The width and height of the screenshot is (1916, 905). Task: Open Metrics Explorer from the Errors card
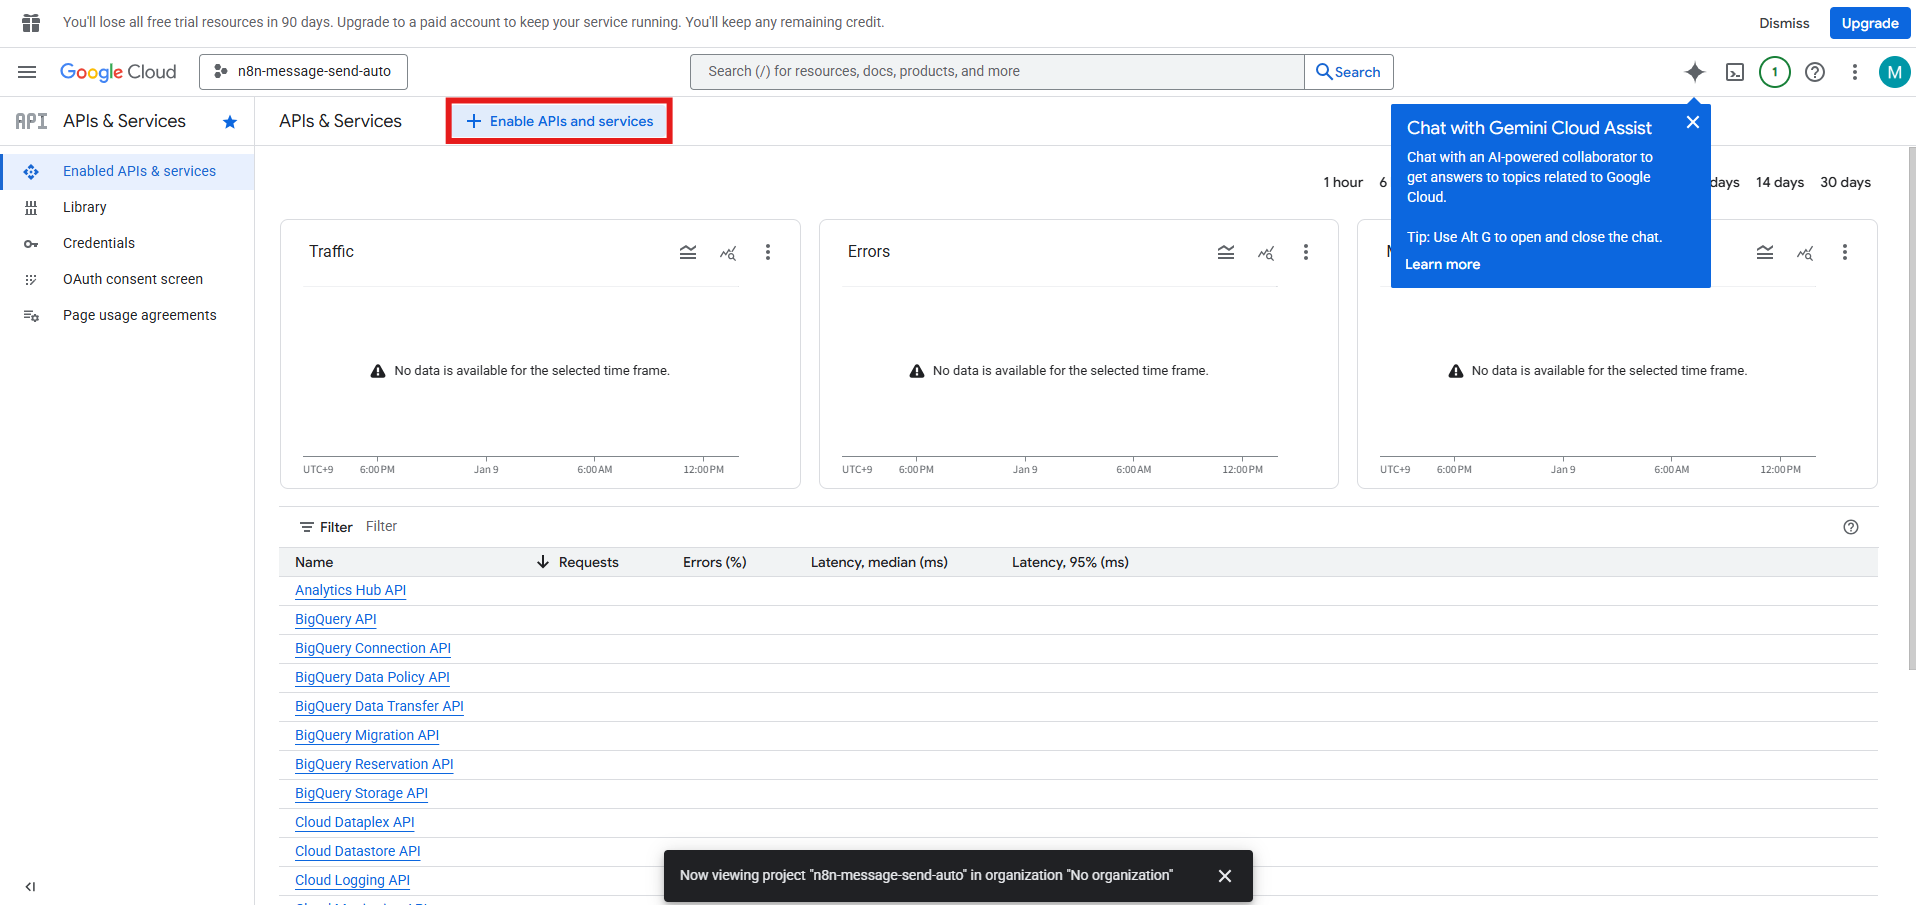click(x=1266, y=252)
